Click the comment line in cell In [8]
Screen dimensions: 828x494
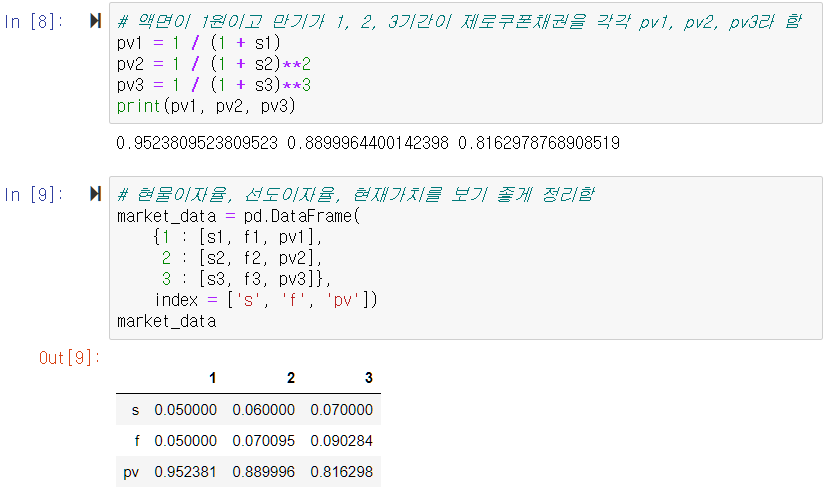(x=459, y=22)
